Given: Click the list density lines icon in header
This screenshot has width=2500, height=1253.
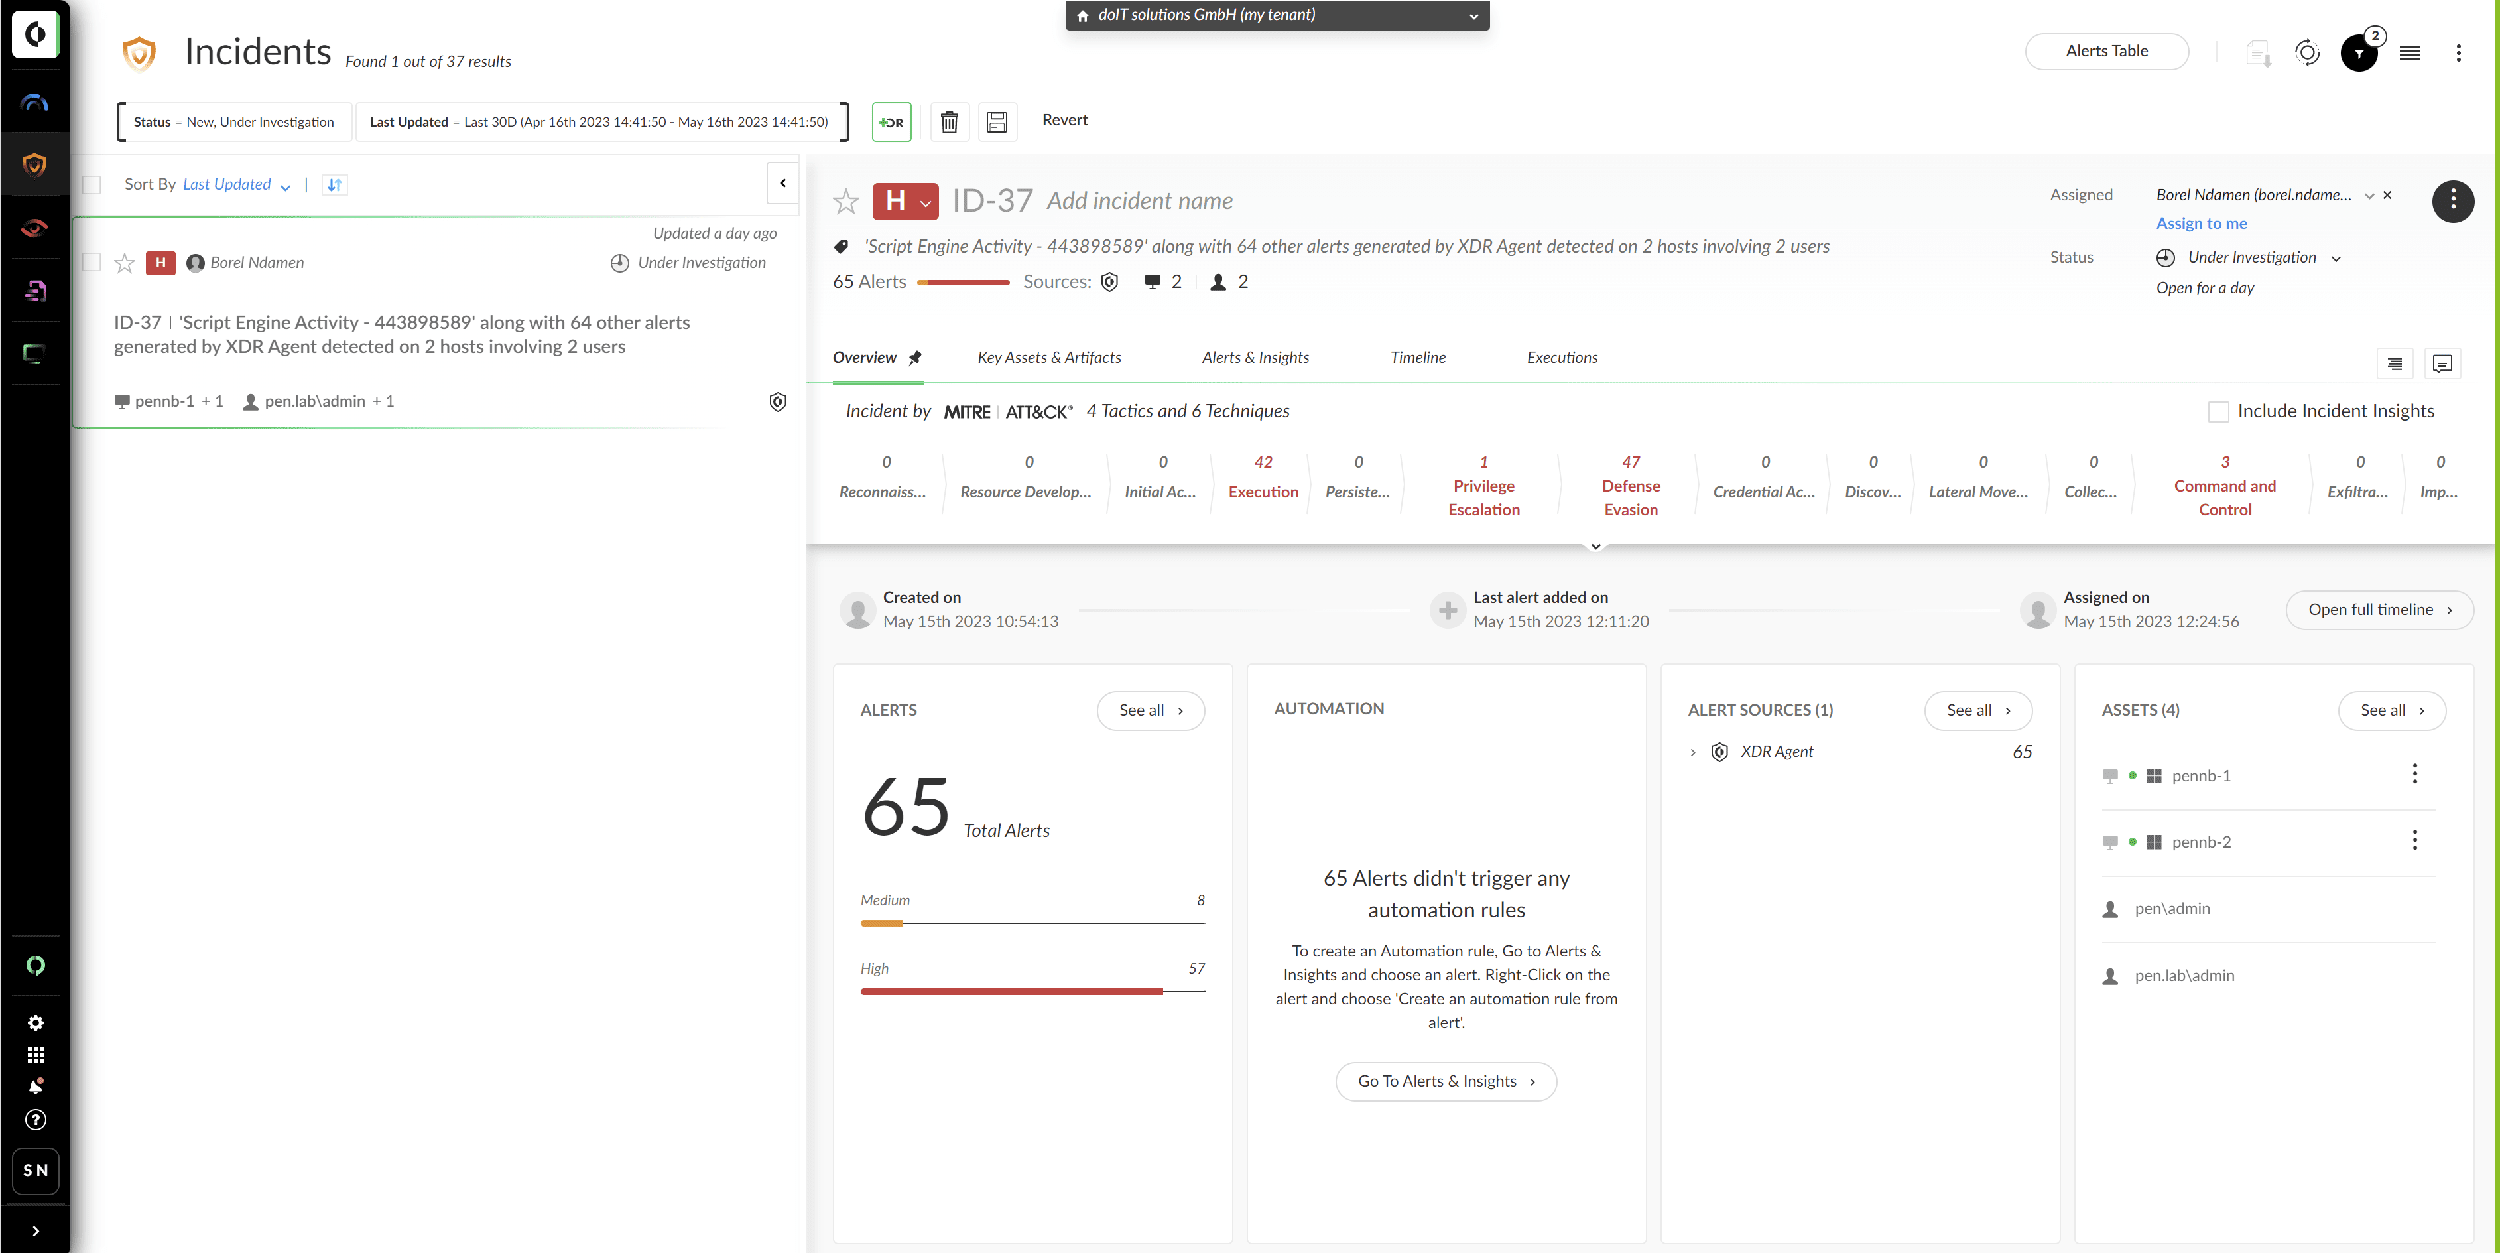Looking at the screenshot, I should pos(2410,53).
